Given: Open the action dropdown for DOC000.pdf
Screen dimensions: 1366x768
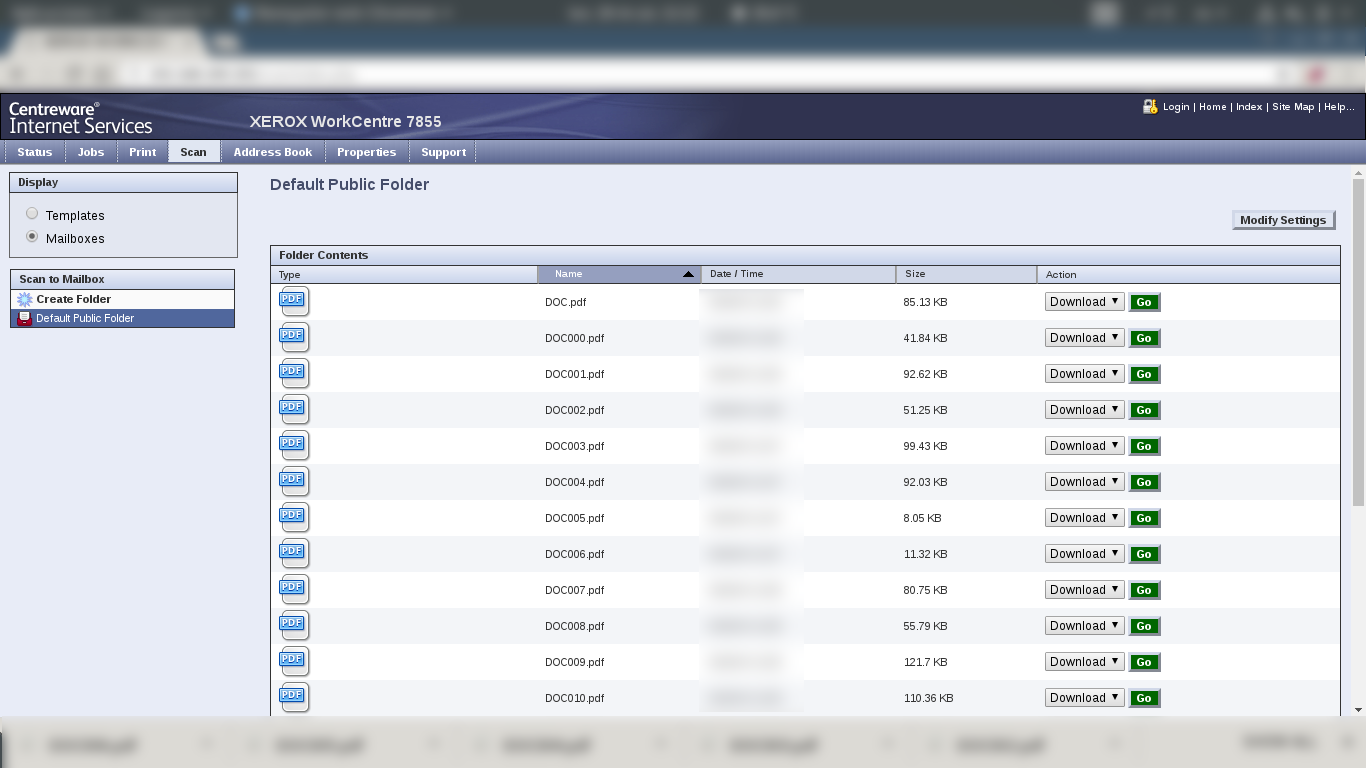Looking at the screenshot, I should (1085, 338).
